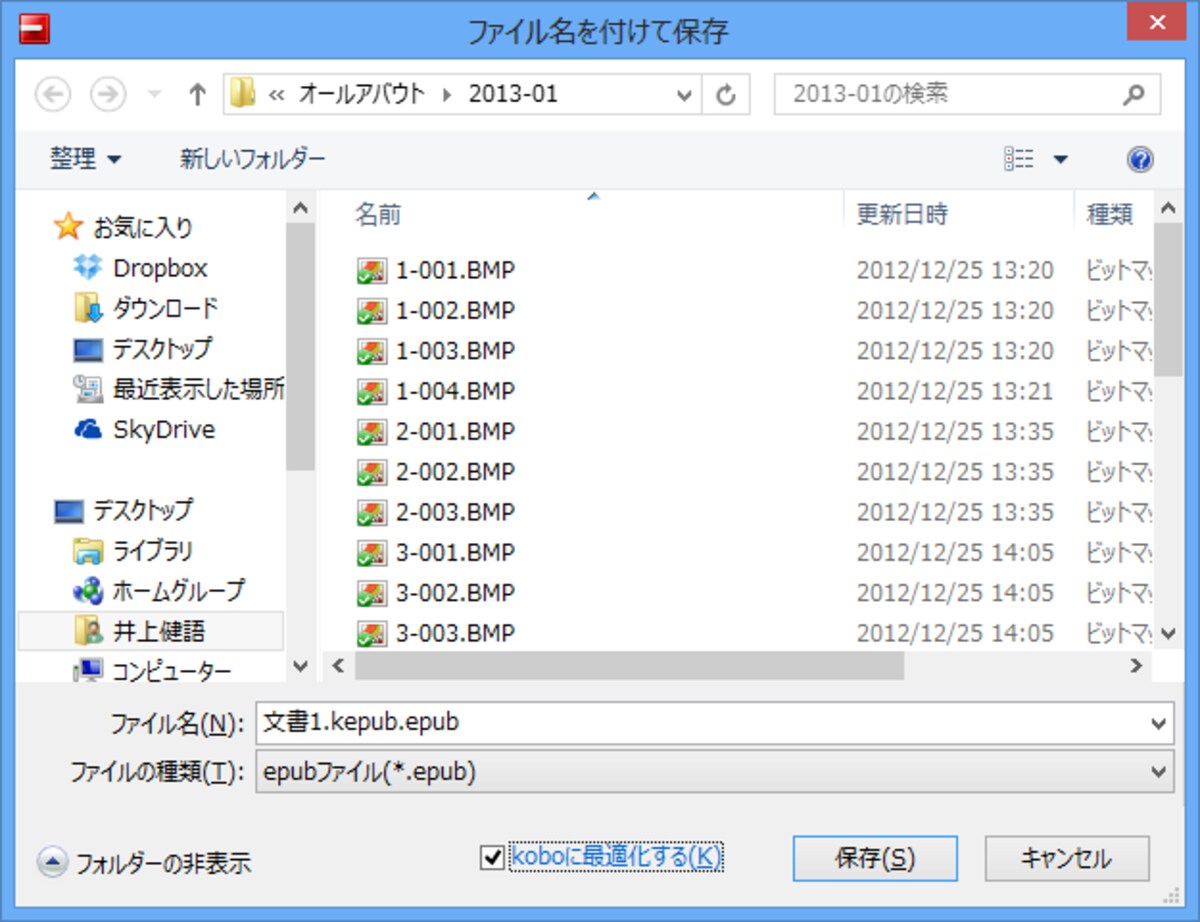Viewport: 1200px width, 922px height.
Task: Sort by 種類 column header
Action: [x=1112, y=213]
